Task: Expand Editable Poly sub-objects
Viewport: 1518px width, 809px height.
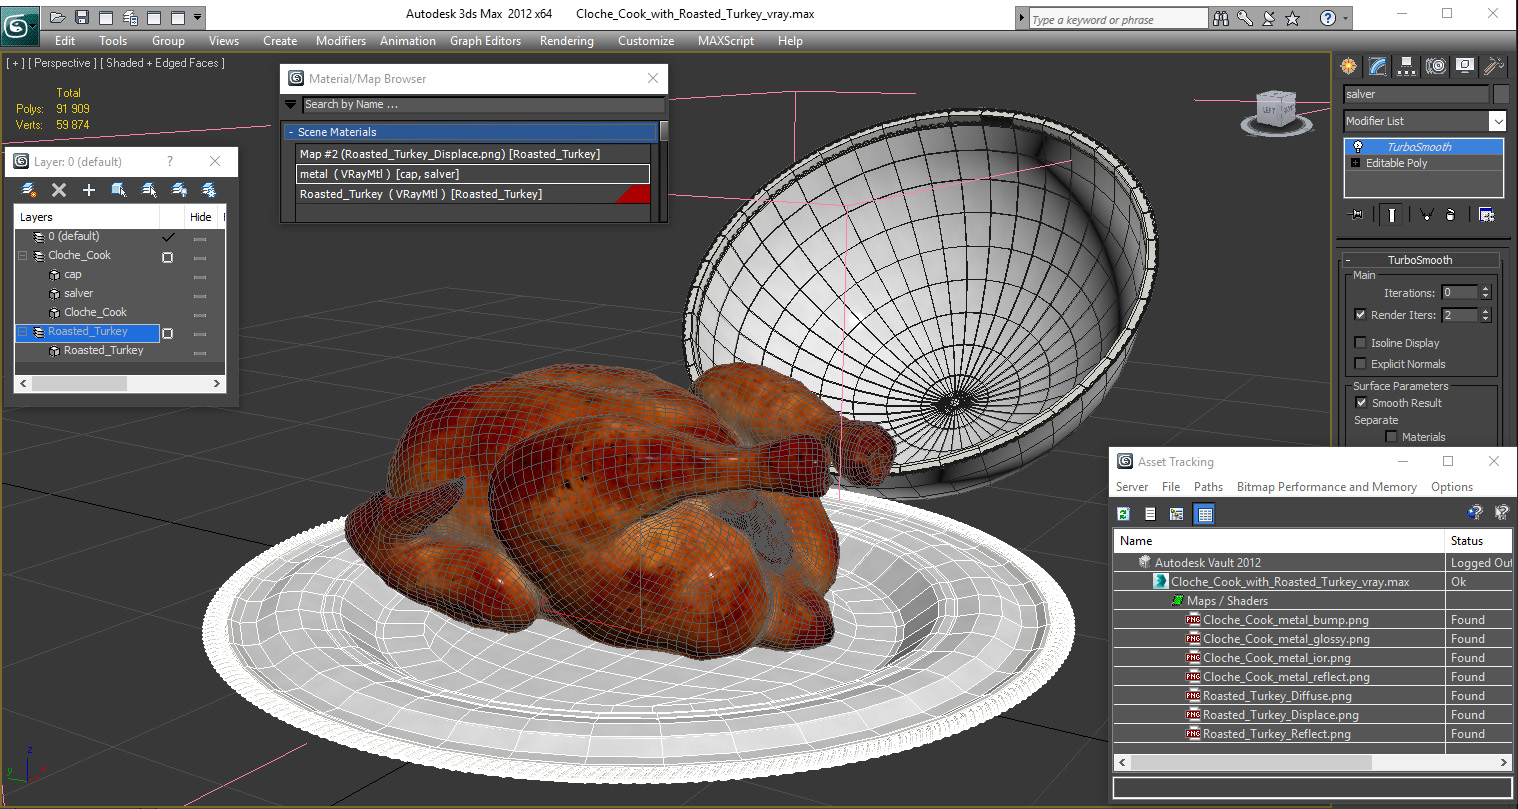Action: pyautogui.click(x=1356, y=163)
